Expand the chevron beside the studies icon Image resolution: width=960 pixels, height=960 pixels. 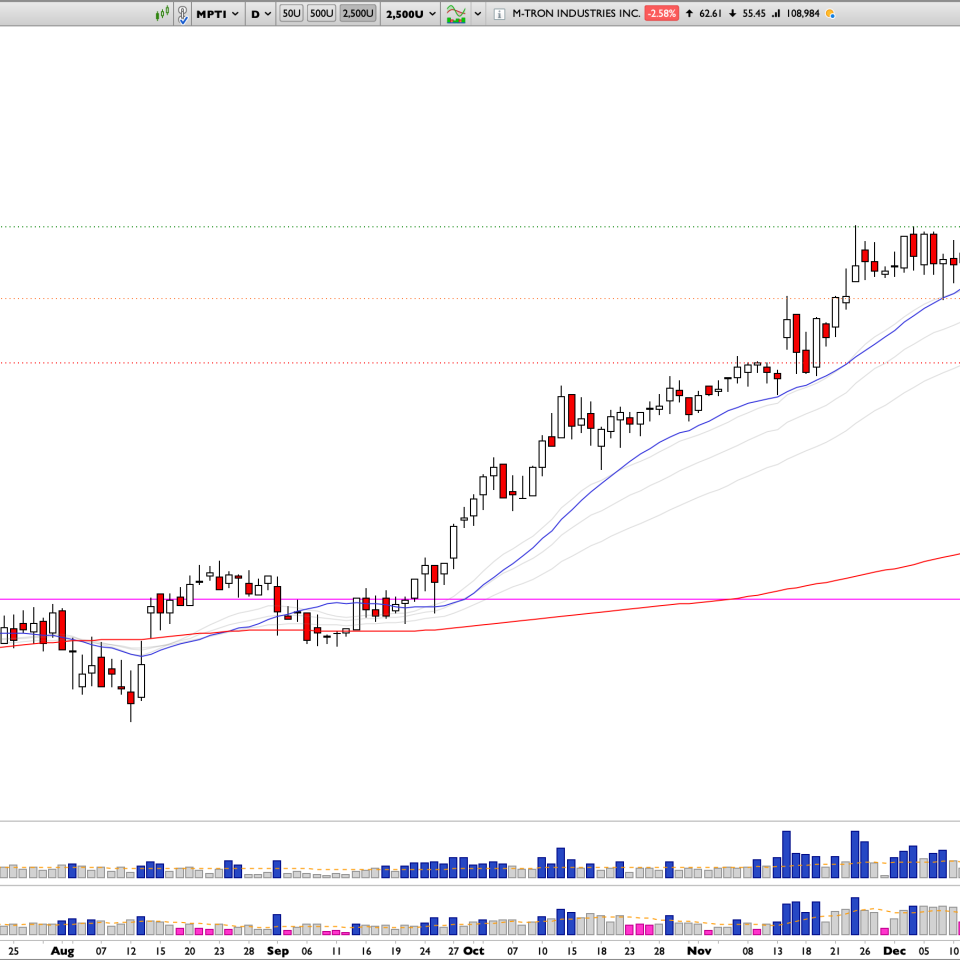point(478,13)
